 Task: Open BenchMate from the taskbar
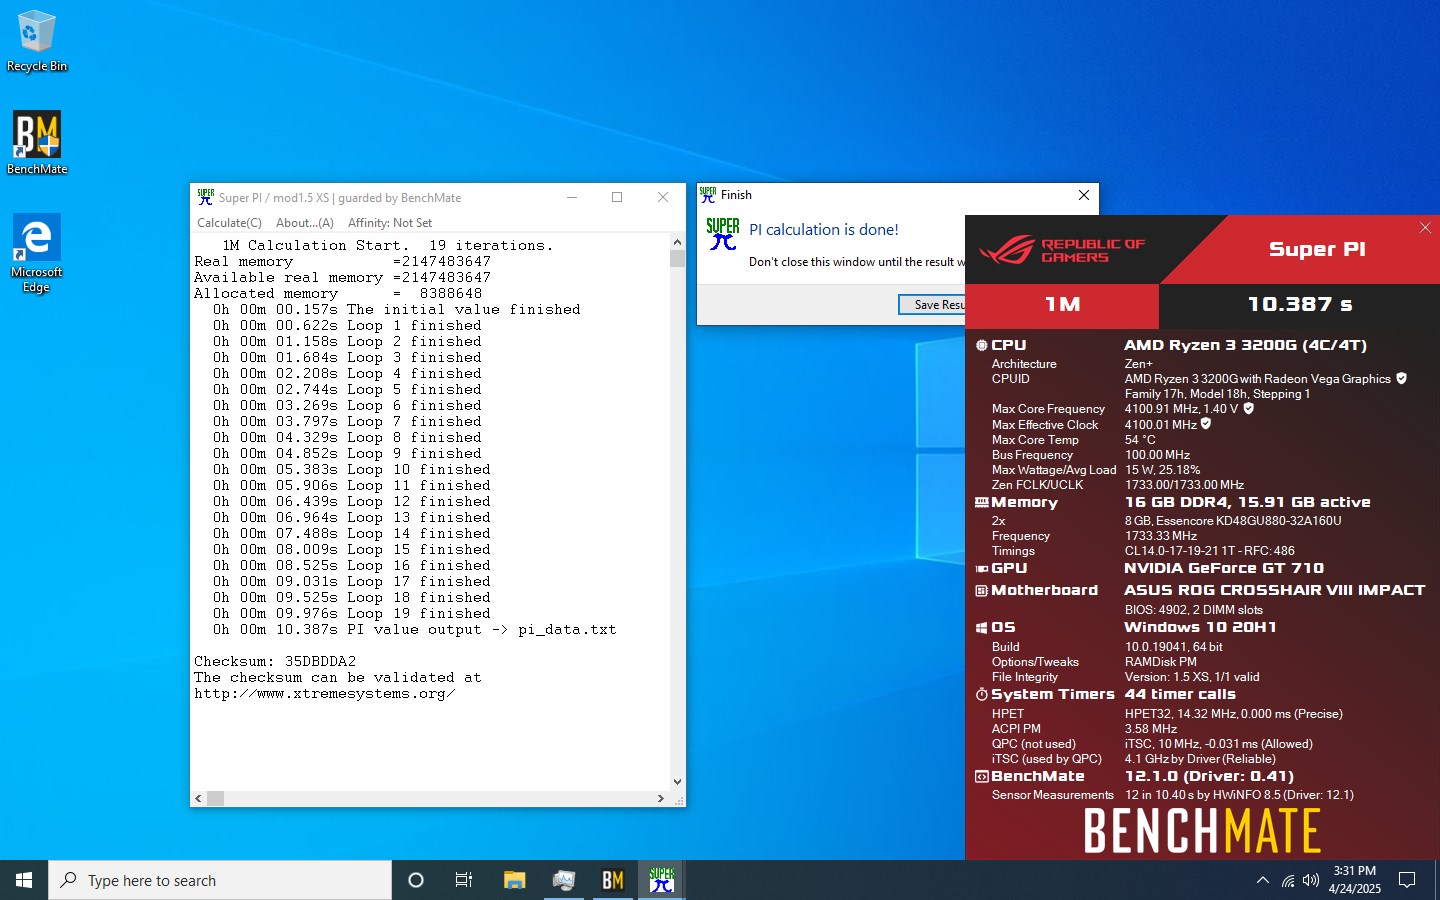pos(612,880)
